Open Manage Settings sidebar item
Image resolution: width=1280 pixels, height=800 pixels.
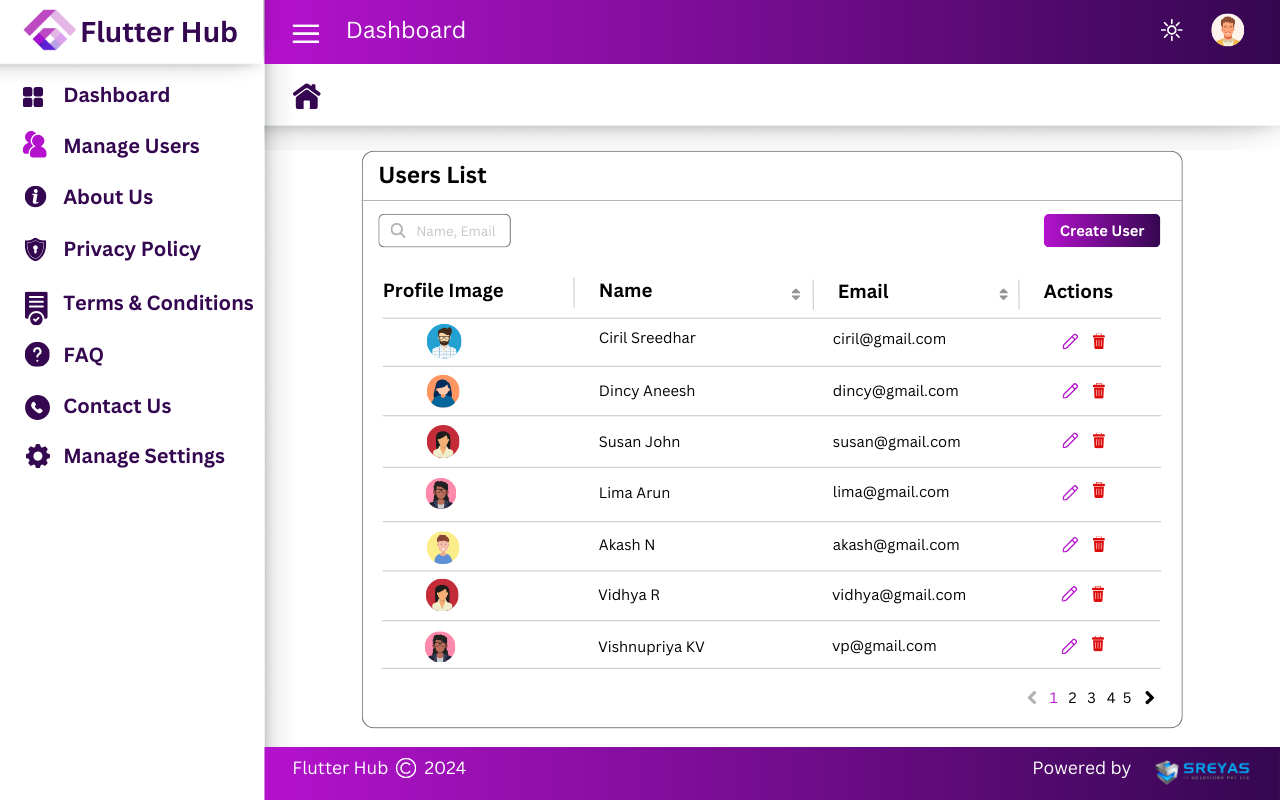(x=143, y=456)
